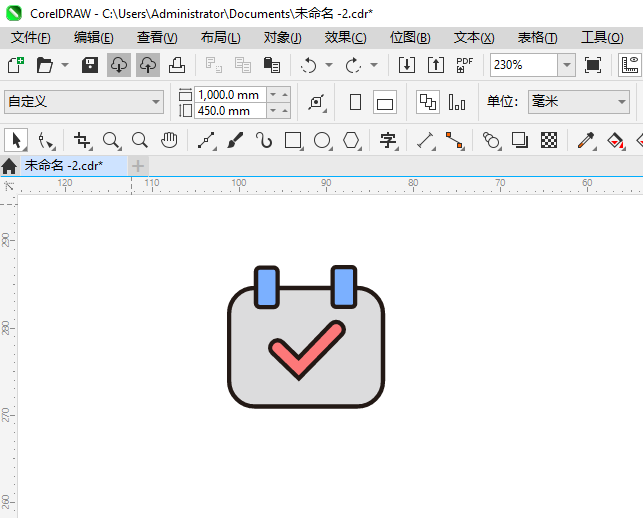Apply layout to all pages
This screenshot has width=643, height=518.
click(428, 102)
